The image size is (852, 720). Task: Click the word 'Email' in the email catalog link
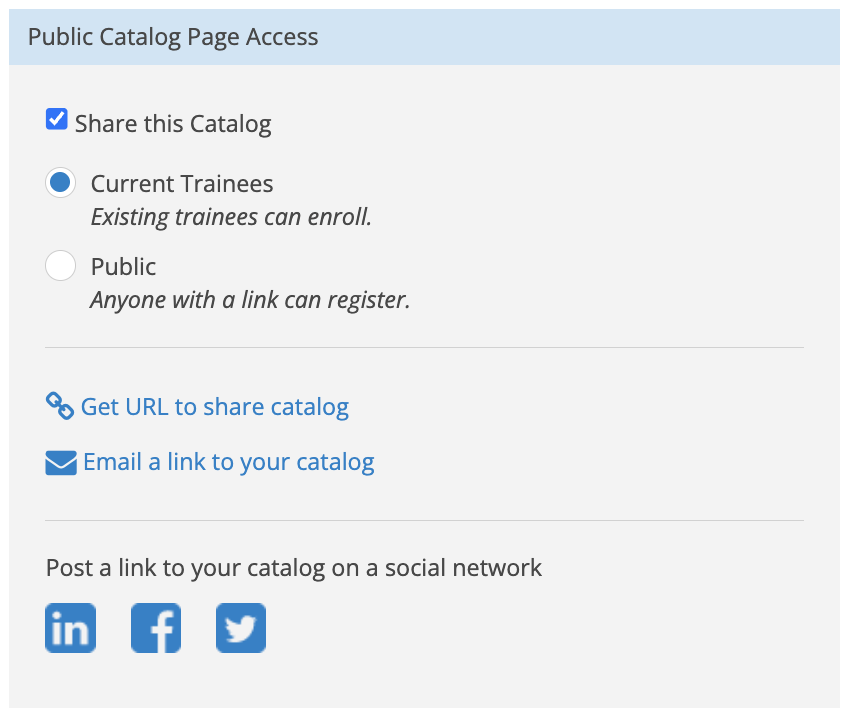pos(112,462)
